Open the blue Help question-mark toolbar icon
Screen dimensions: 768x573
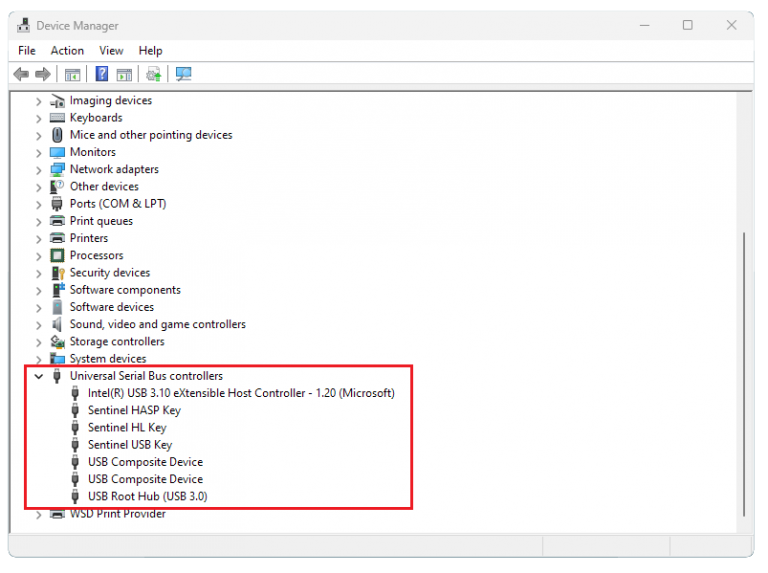[102, 74]
